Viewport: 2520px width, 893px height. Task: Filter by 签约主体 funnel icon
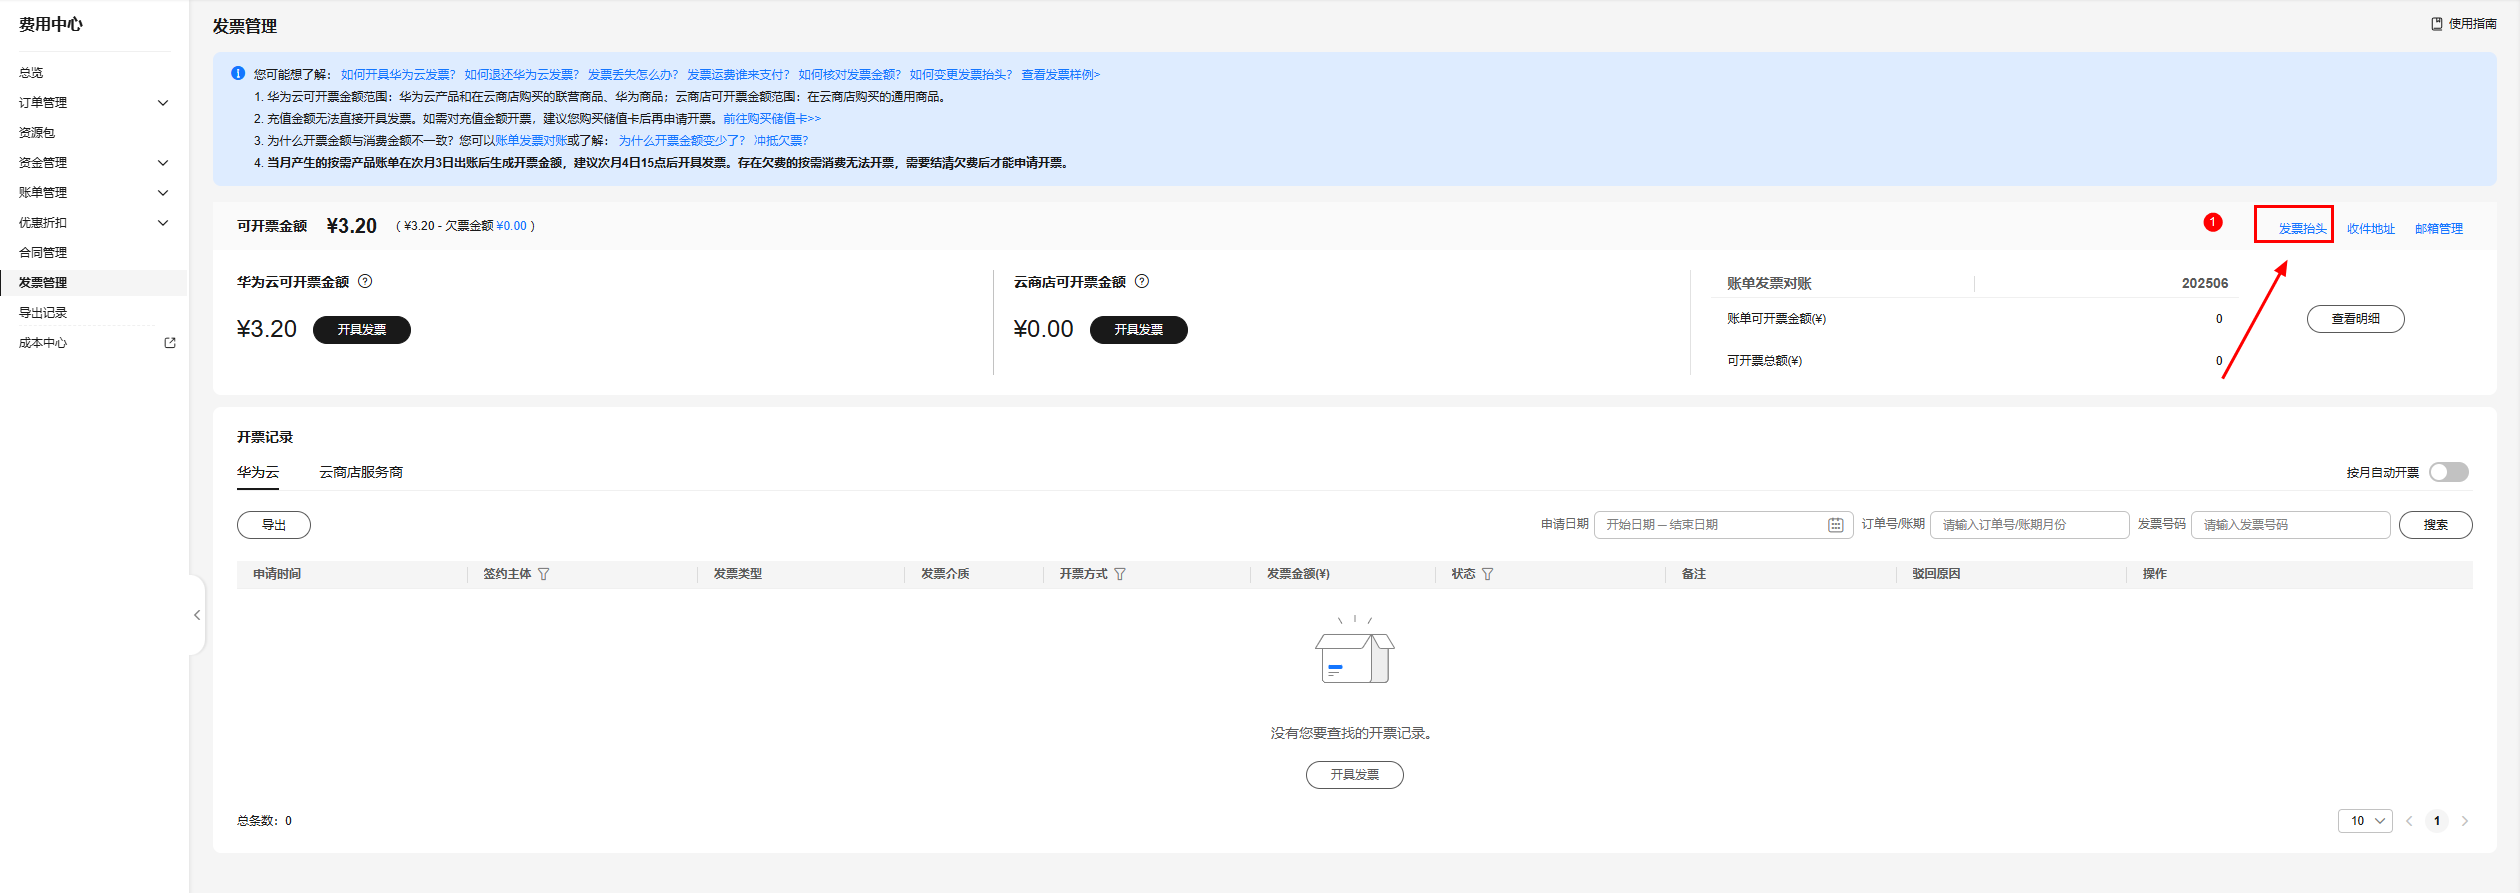point(544,574)
